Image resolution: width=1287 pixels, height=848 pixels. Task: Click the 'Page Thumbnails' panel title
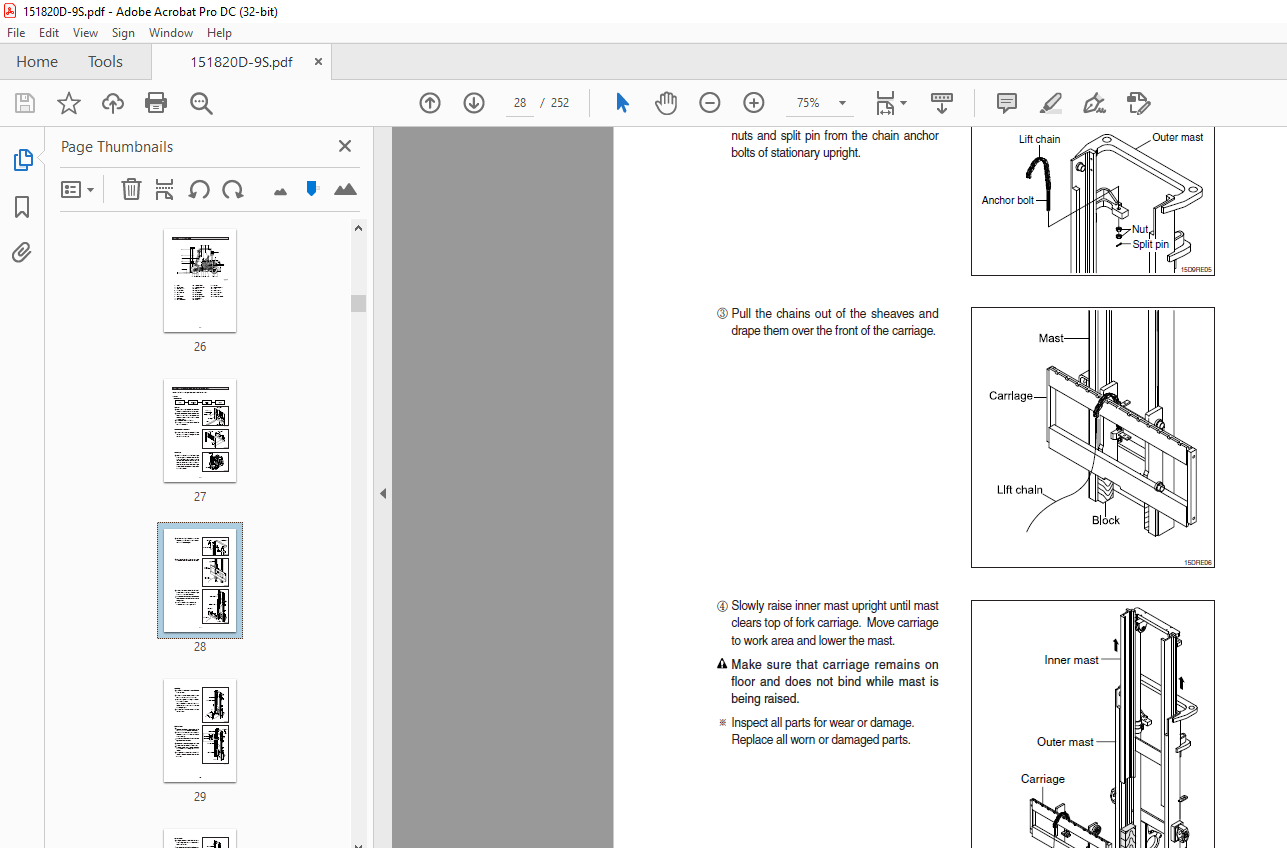pos(117,147)
